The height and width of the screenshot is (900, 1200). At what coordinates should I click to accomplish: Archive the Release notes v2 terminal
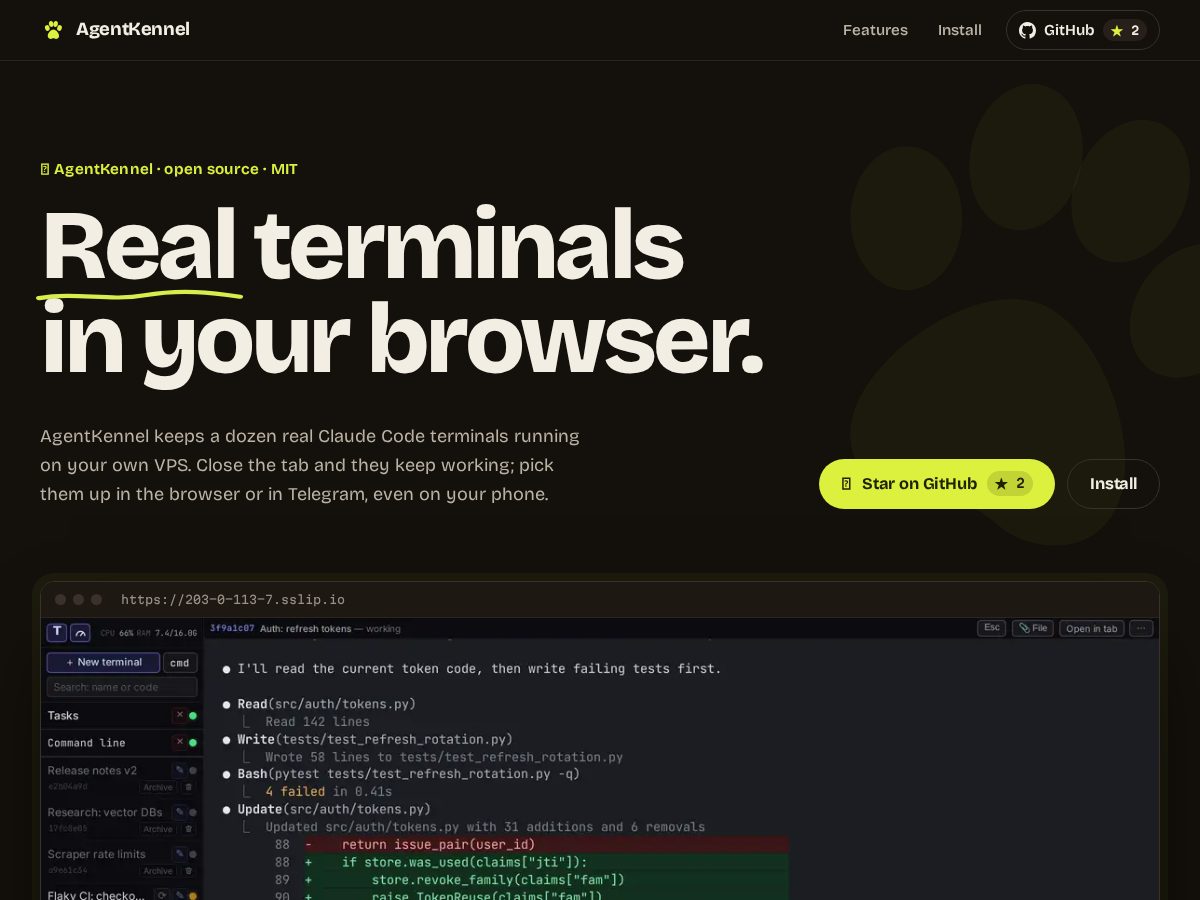click(x=157, y=787)
